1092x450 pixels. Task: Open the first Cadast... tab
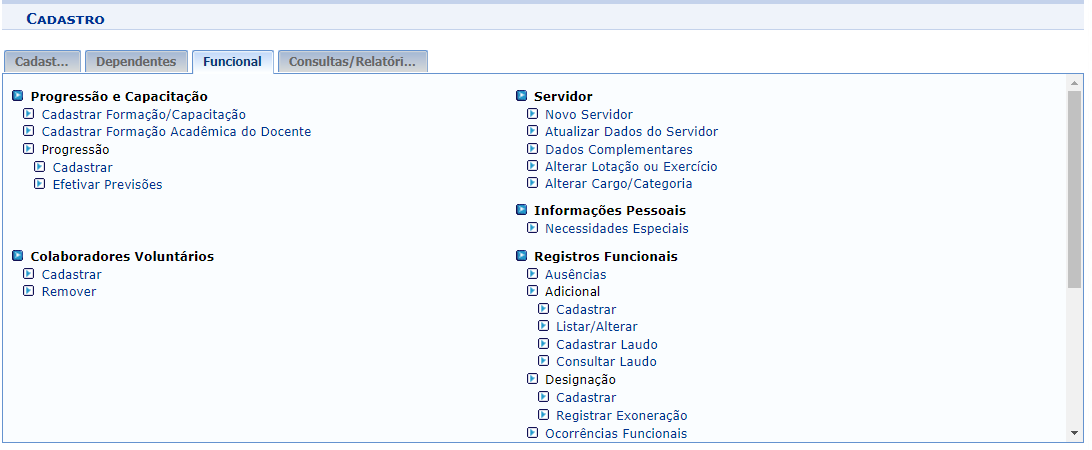click(x=42, y=62)
